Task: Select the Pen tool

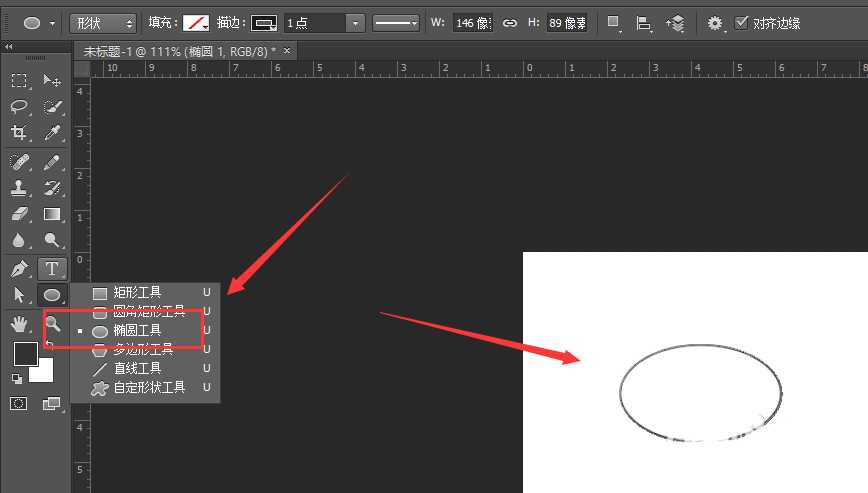Action: pyautogui.click(x=19, y=268)
